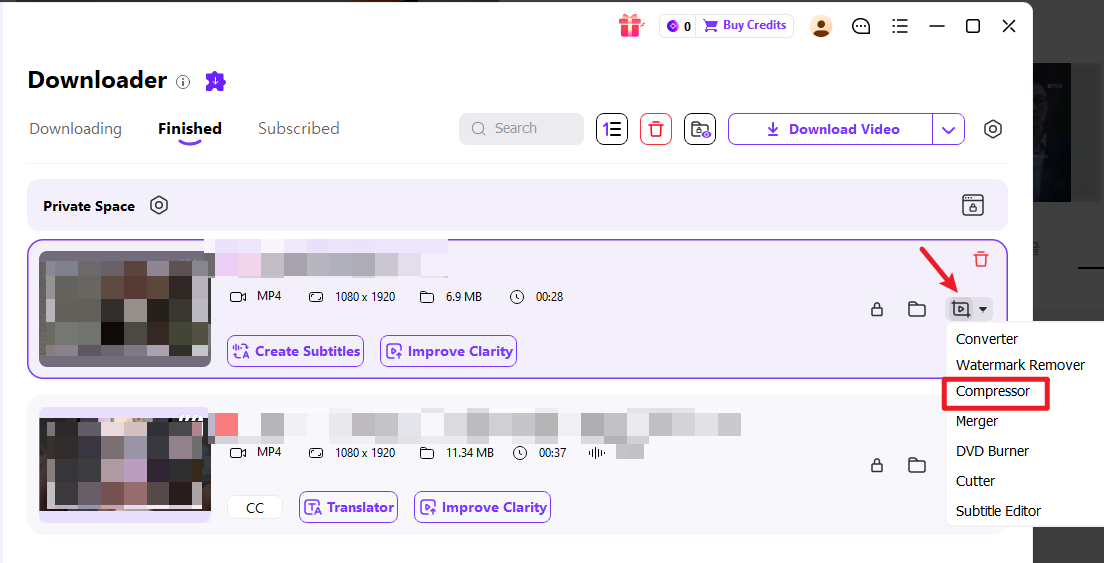The width and height of the screenshot is (1104, 563).
Task: Click the Private Space label
Action: click(x=89, y=206)
